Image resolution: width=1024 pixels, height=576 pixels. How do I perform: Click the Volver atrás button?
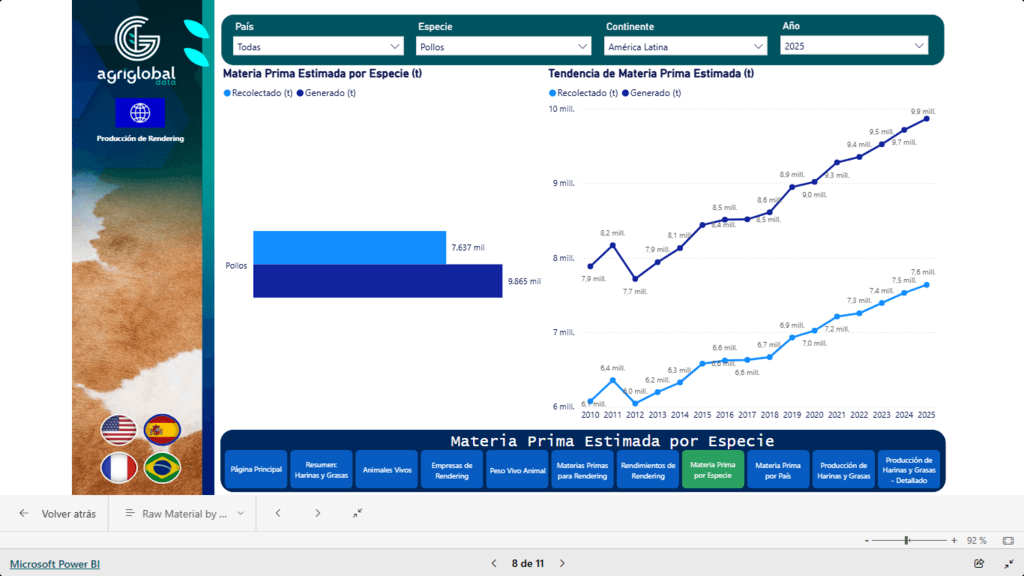[58, 513]
